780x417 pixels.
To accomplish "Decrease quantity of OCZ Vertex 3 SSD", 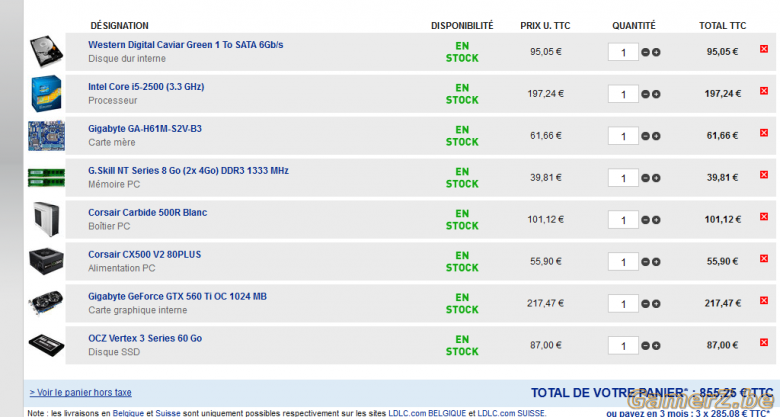I will pos(645,346).
